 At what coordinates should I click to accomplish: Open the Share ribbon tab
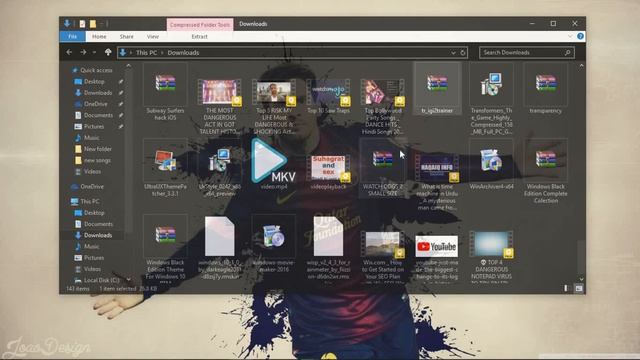127,36
